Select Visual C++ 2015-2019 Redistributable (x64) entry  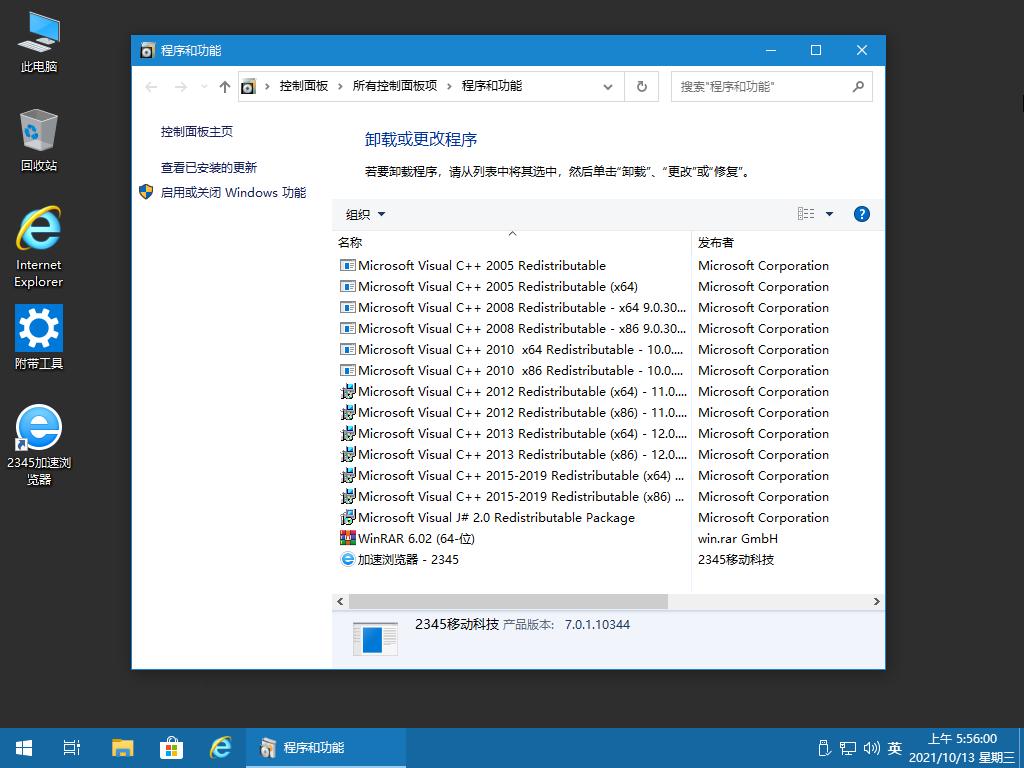coord(513,475)
